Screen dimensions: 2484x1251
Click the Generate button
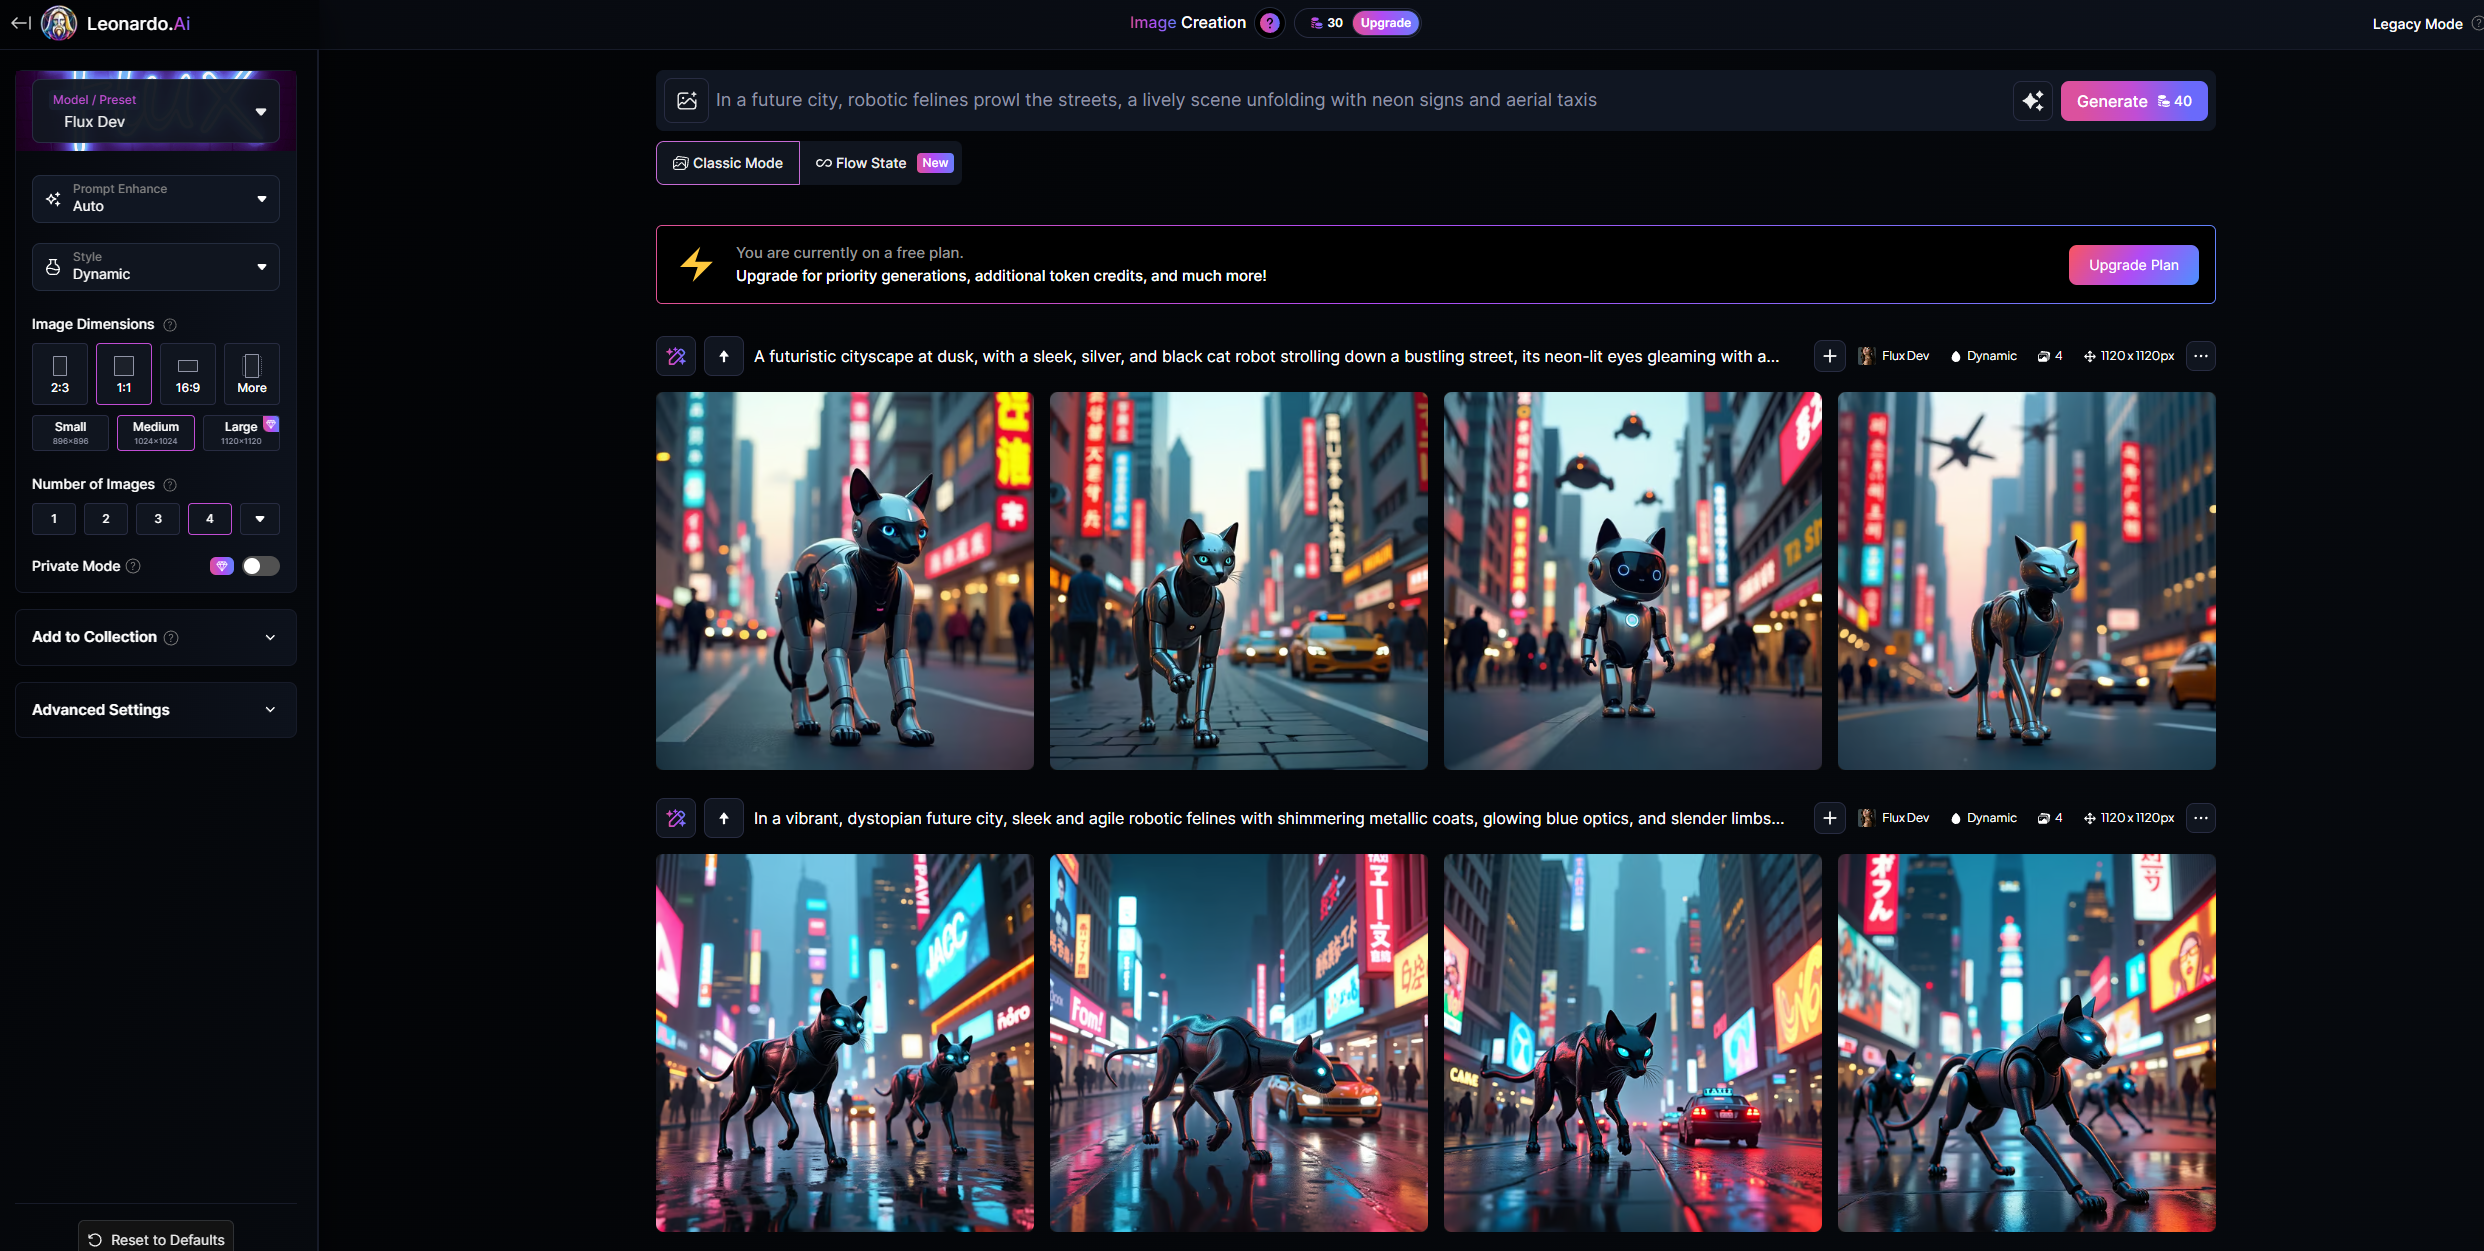tap(2133, 101)
